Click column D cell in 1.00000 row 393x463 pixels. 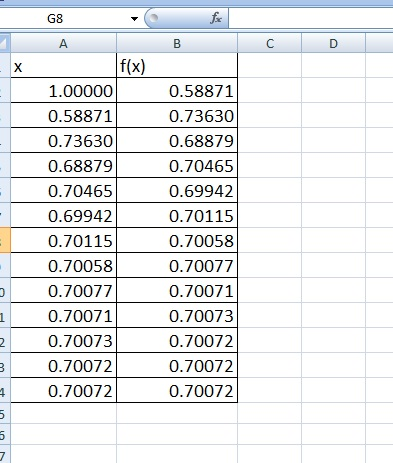(333, 90)
